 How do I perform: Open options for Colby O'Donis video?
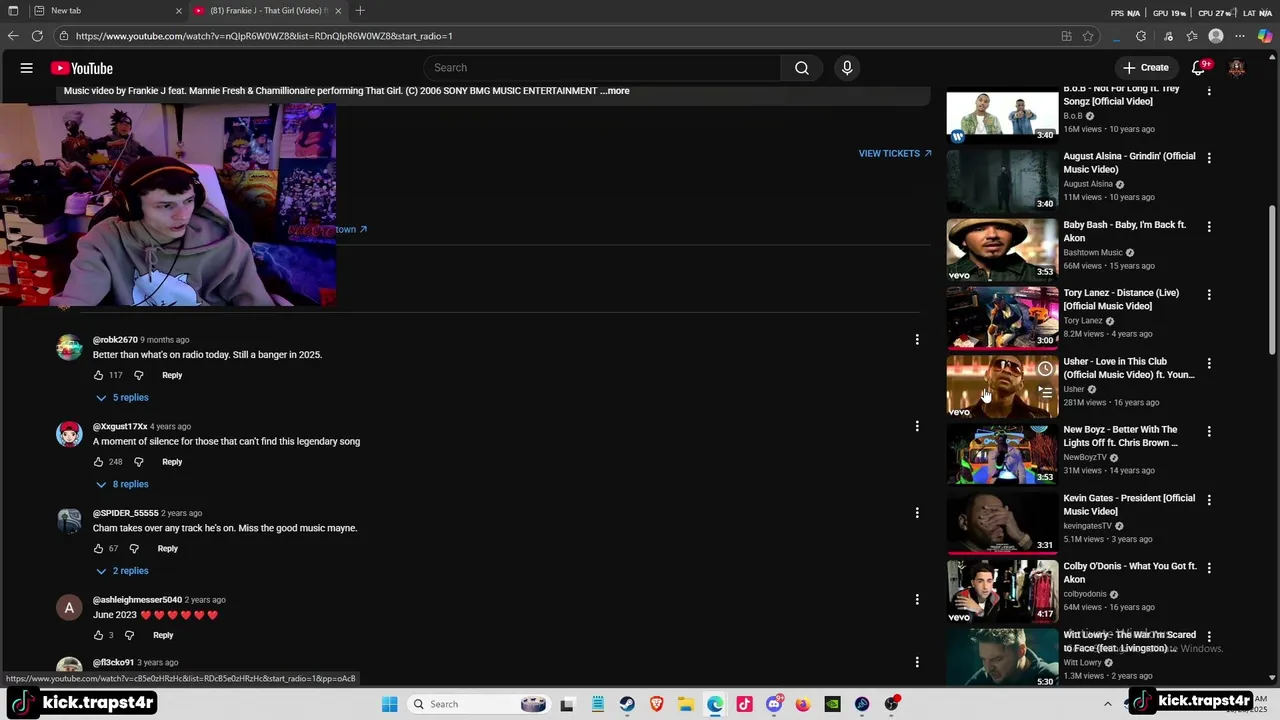pos(1209,568)
